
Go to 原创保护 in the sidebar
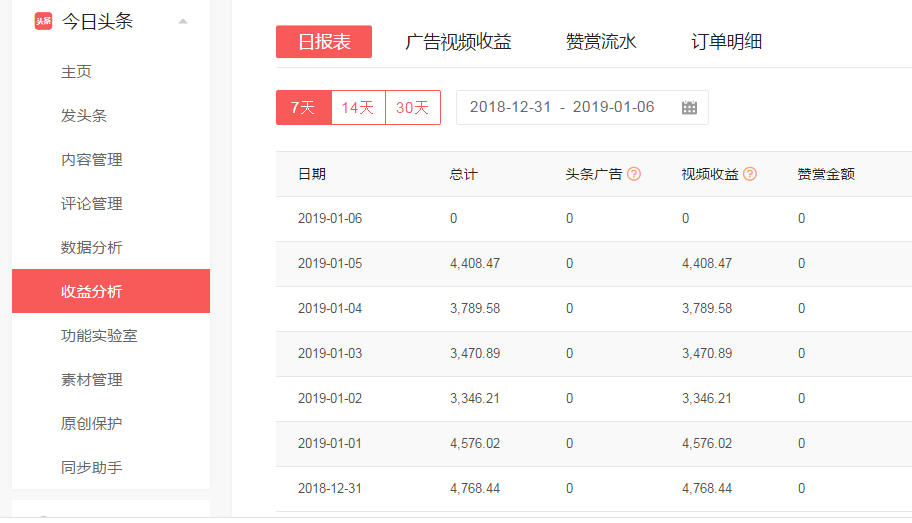tap(91, 424)
